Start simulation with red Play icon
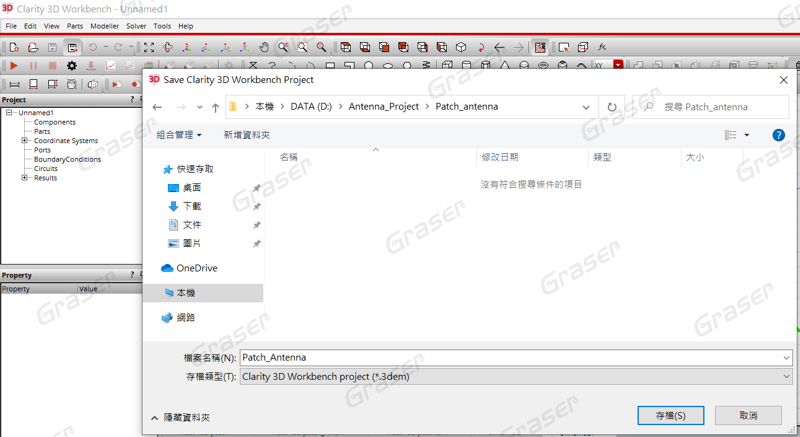Viewport: 800px width, 437px height. (14, 66)
